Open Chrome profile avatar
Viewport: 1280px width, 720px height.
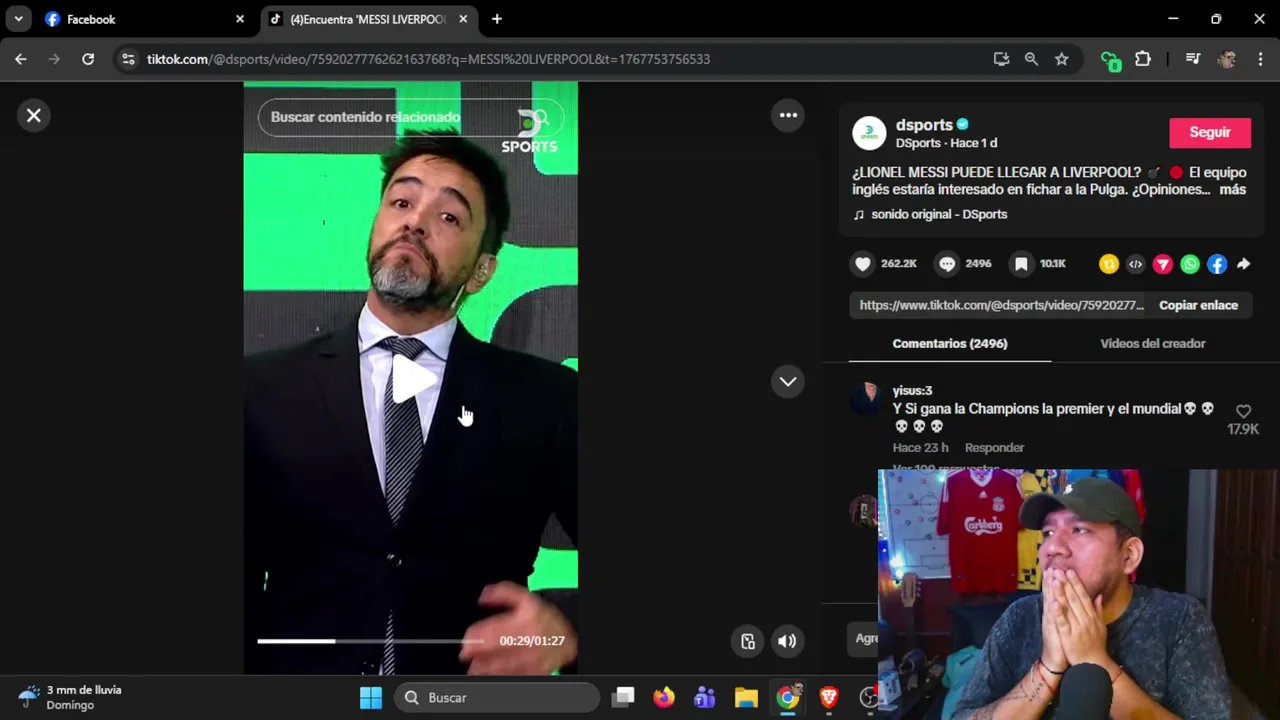[x=1227, y=59]
